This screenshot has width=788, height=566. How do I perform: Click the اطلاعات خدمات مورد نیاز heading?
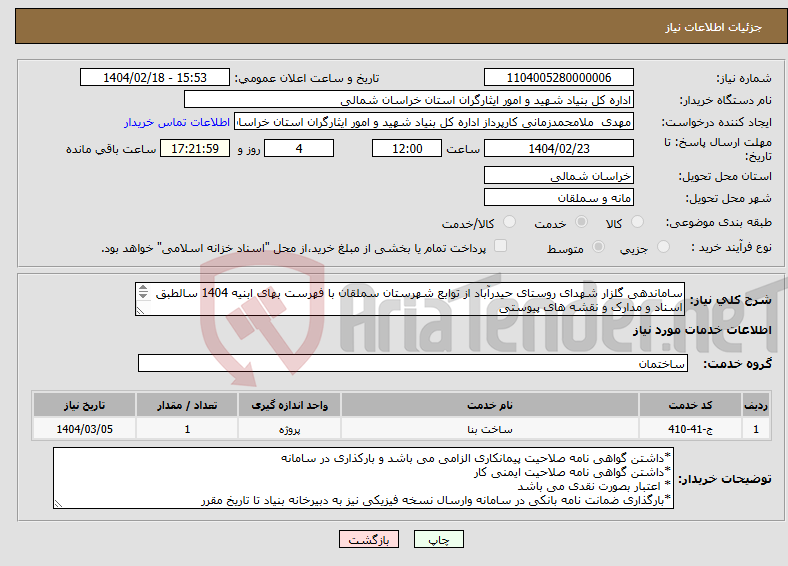[x=702, y=330]
